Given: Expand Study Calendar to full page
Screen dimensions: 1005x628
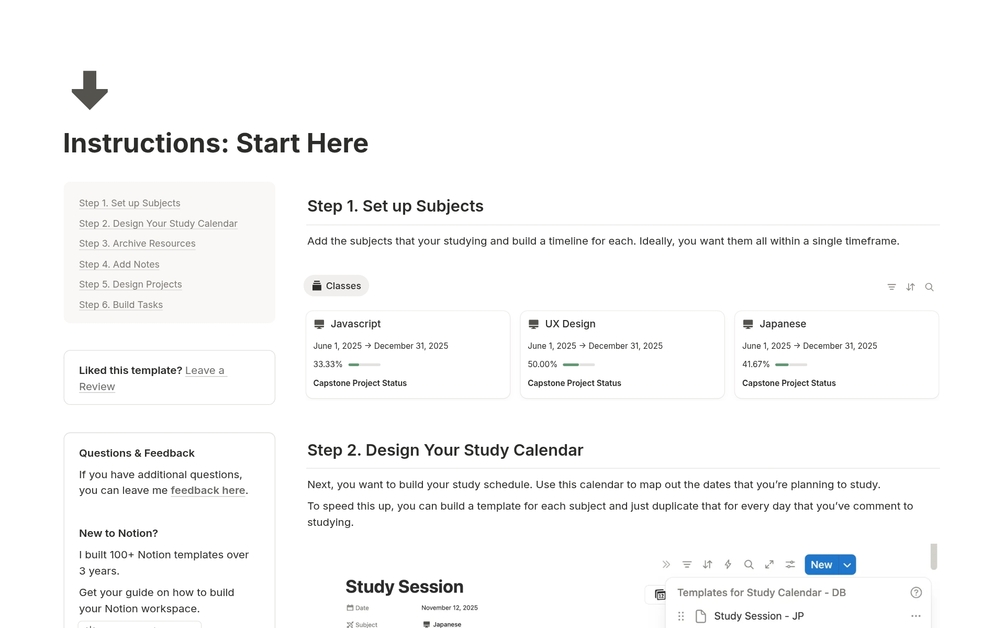Looking at the screenshot, I should pos(769,565).
